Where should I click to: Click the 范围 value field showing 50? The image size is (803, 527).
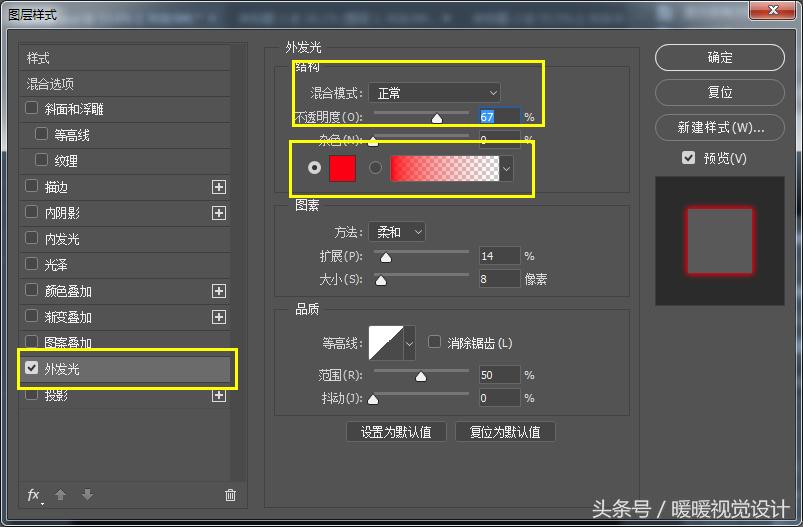(x=500, y=375)
